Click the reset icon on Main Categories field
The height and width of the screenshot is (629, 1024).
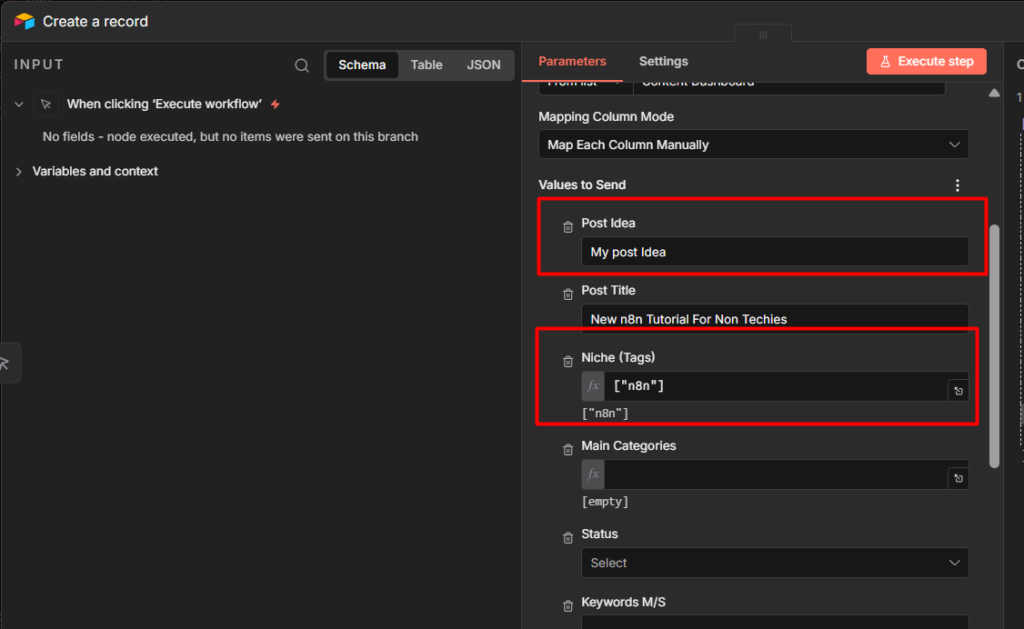[x=958, y=479]
